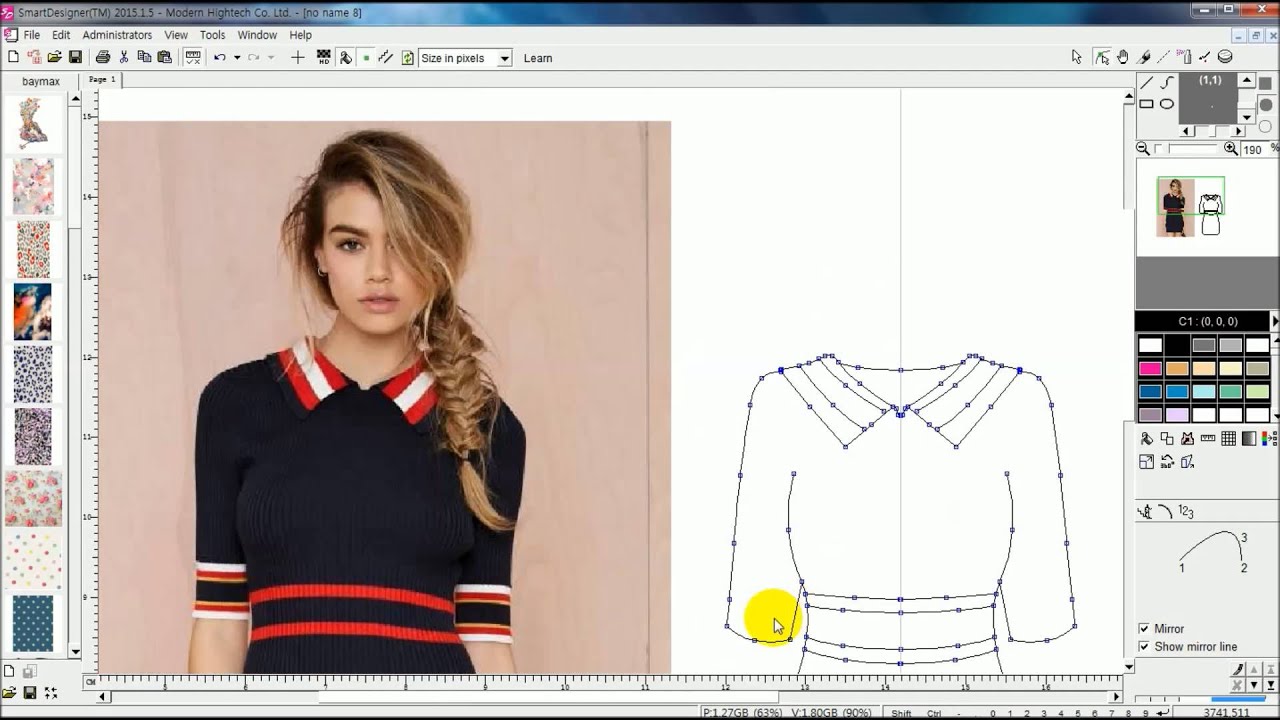Viewport: 1280px width, 720px height.
Task: Pick the rectangle shape tool
Action: pos(1147,103)
